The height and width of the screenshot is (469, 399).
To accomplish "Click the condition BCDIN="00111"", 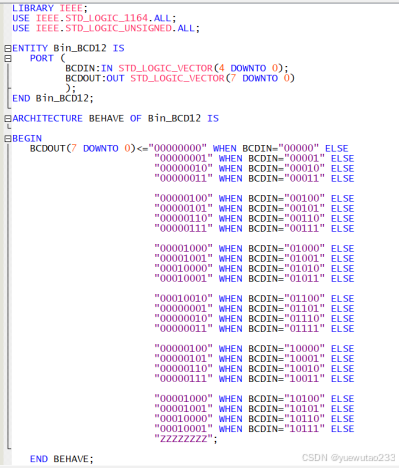I will [287, 228].
